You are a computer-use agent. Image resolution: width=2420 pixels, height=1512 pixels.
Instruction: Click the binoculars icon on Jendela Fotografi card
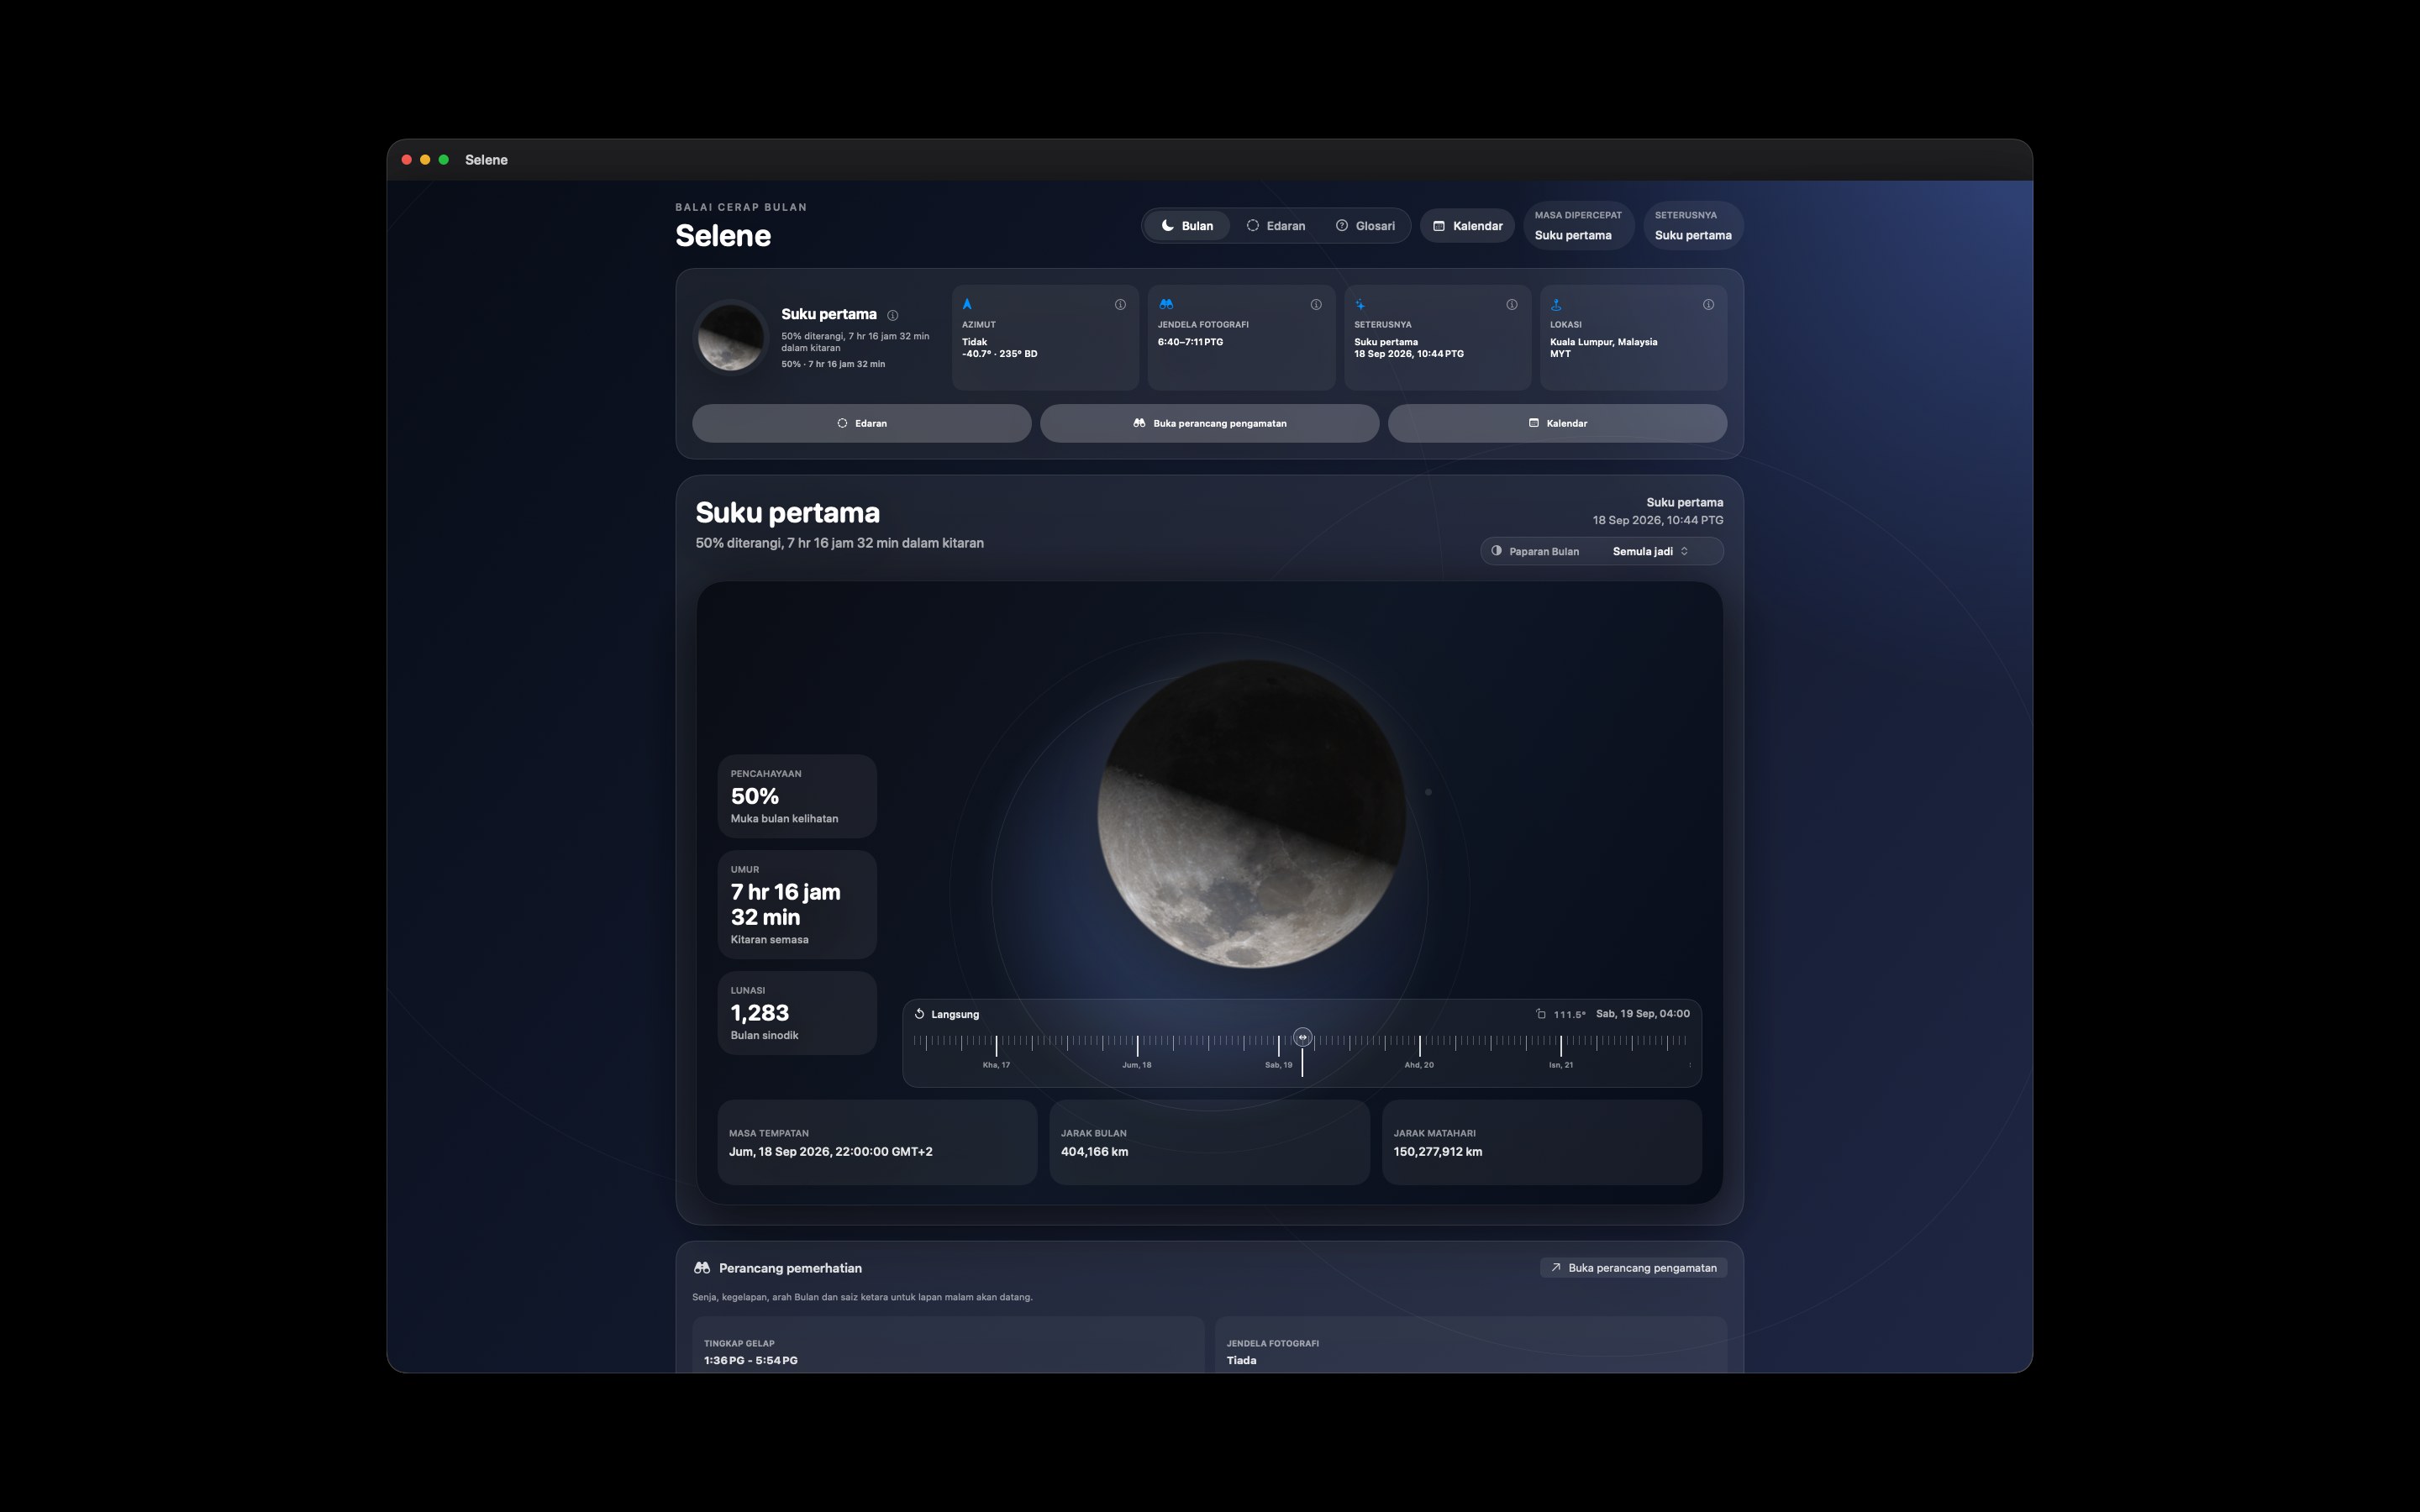coord(1165,304)
